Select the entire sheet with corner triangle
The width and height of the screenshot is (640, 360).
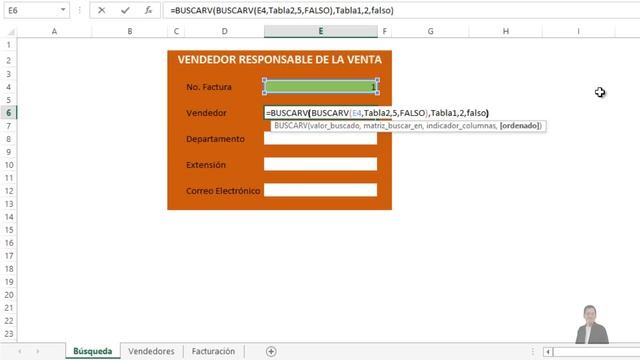point(11,31)
